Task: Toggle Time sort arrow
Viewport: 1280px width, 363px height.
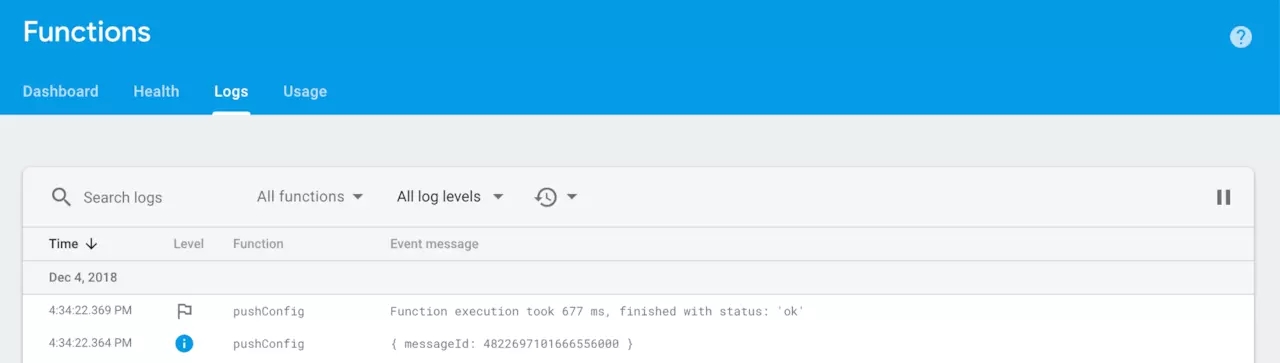Action: (91, 244)
